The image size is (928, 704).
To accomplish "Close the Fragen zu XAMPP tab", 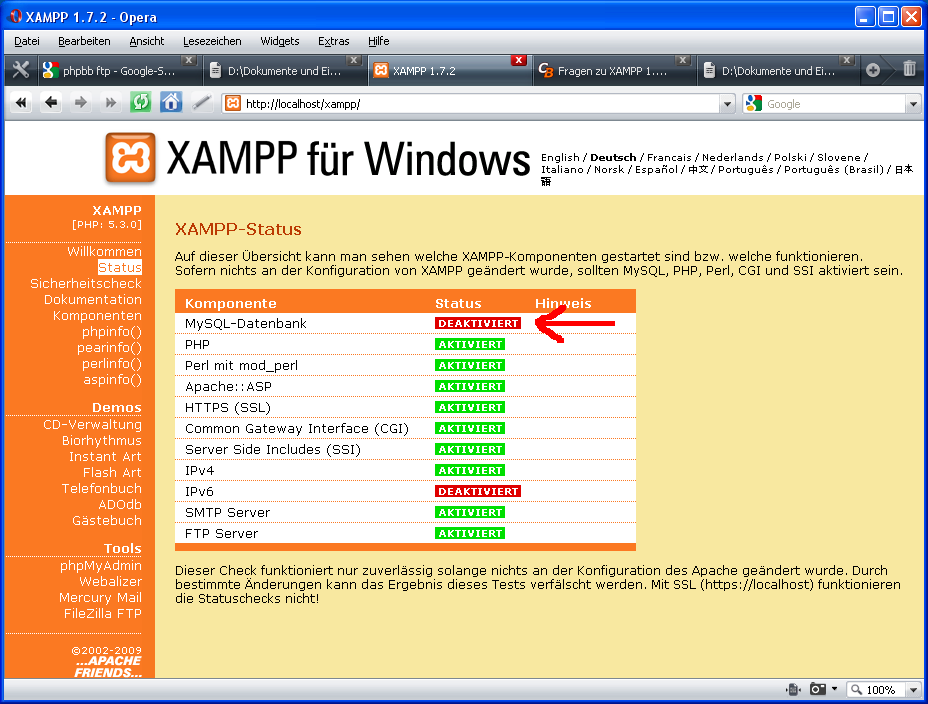I will (x=683, y=60).
